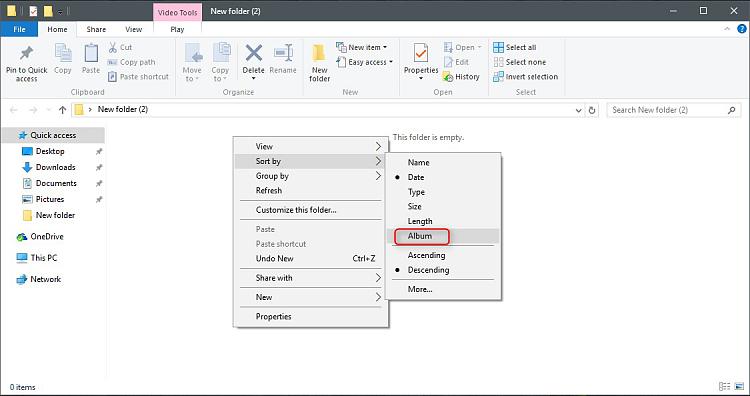Click the address bar path field
The height and width of the screenshot is (396, 750).
328,110
